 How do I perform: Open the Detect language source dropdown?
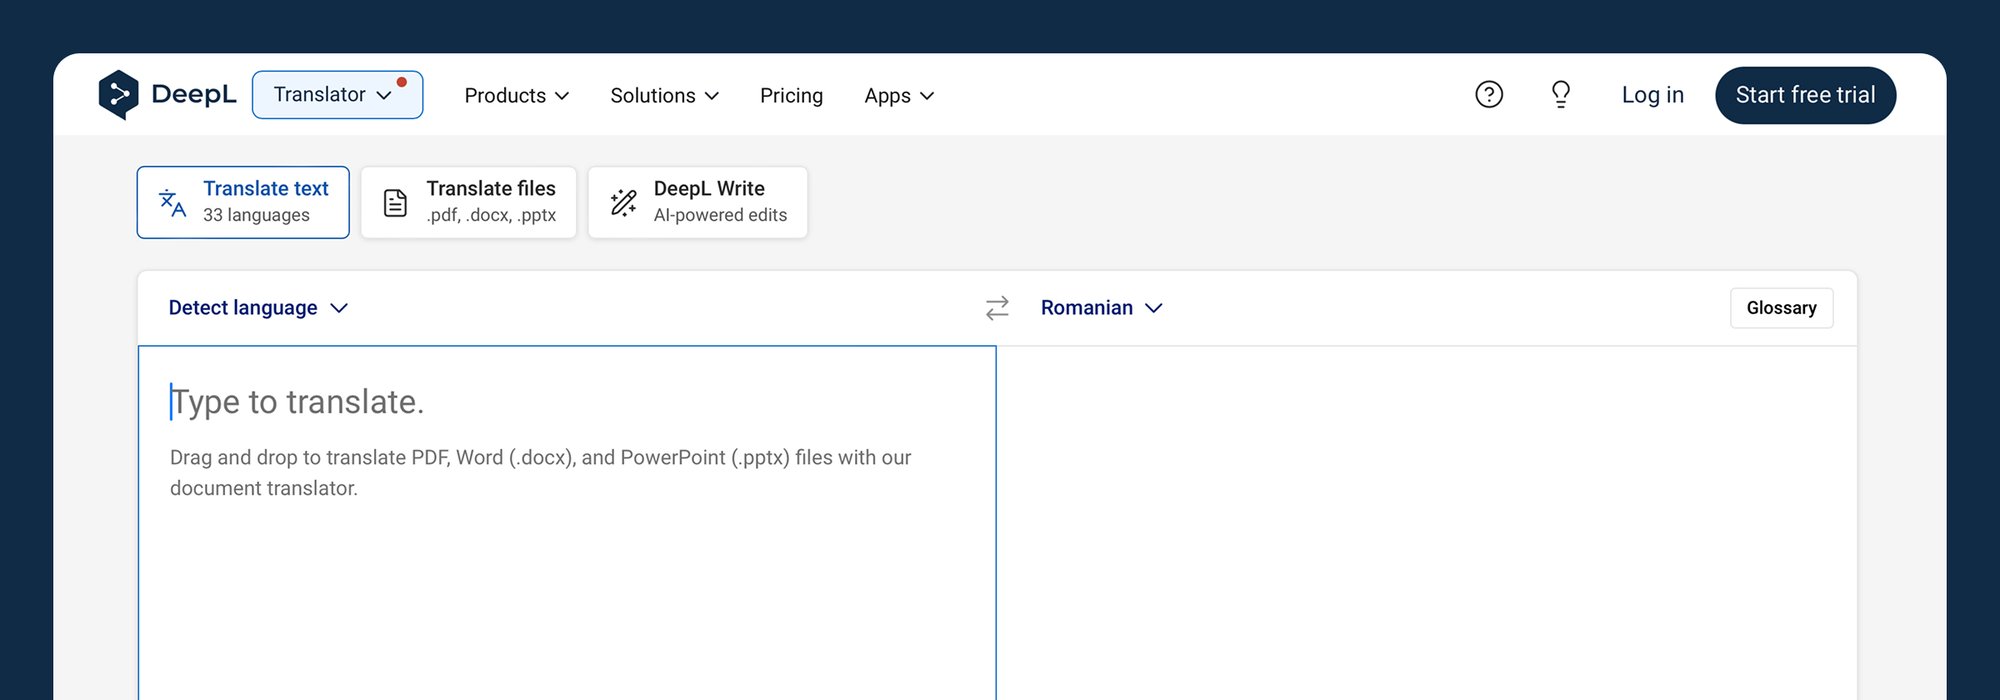[258, 308]
